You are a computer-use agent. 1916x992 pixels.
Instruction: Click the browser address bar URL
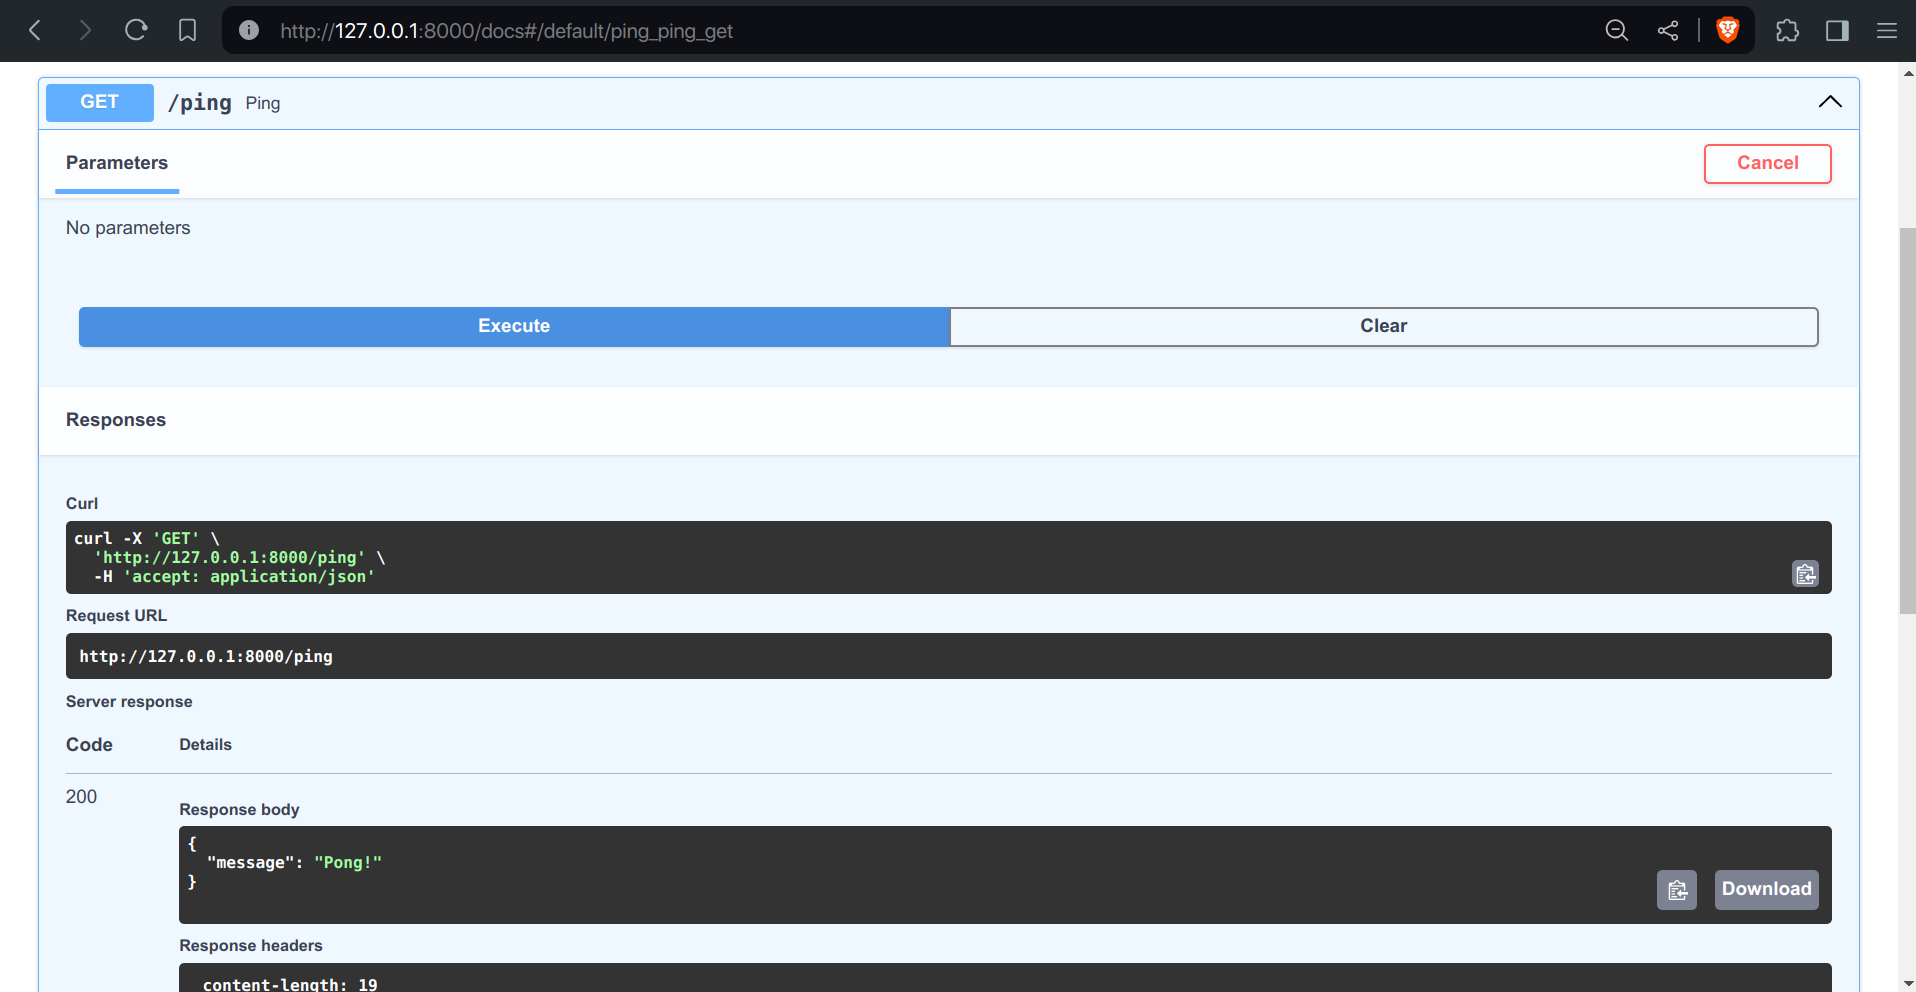click(x=507, y=31)
